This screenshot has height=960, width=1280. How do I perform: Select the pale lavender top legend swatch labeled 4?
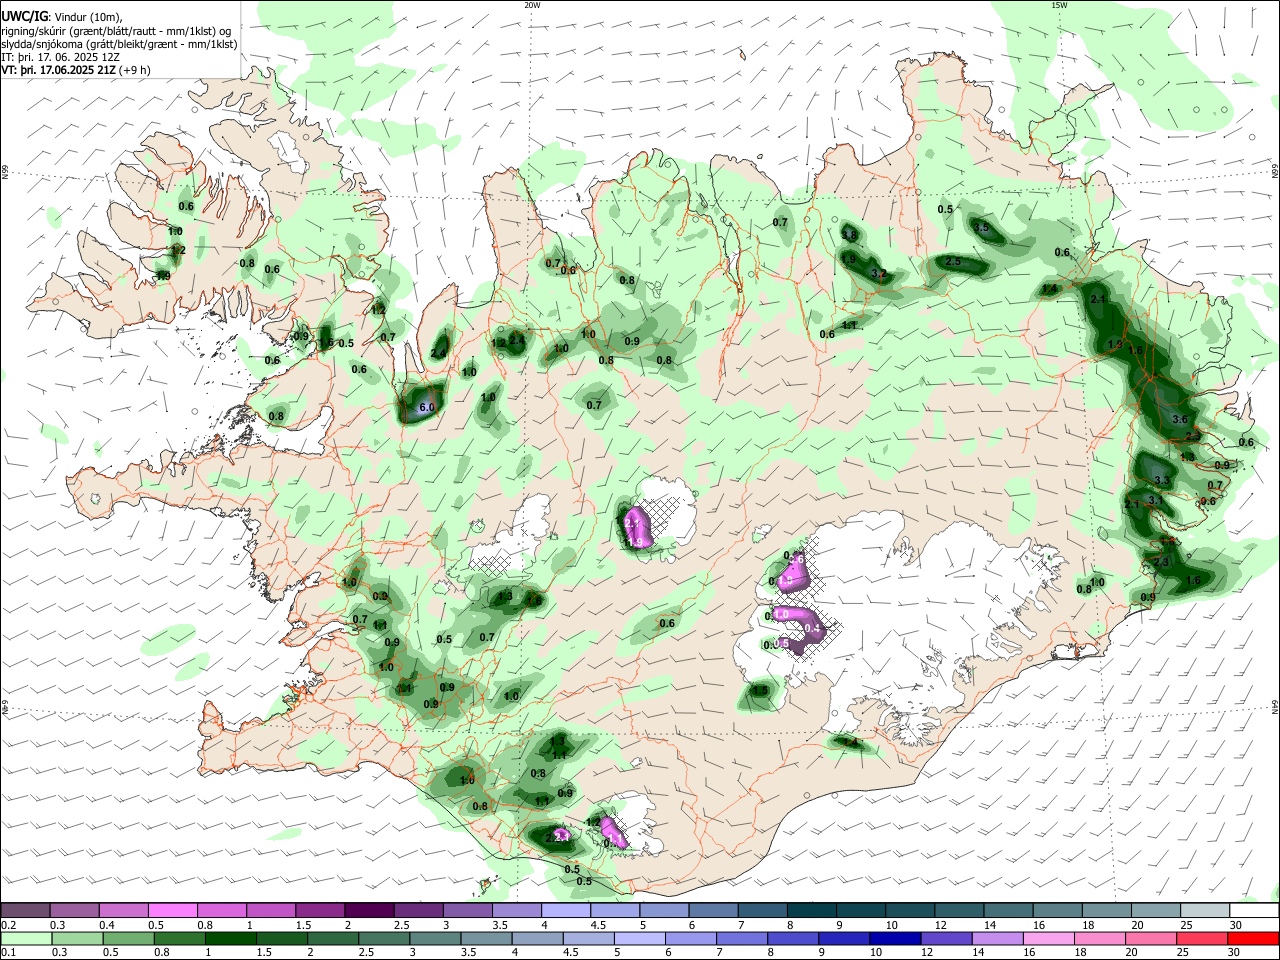566,910
